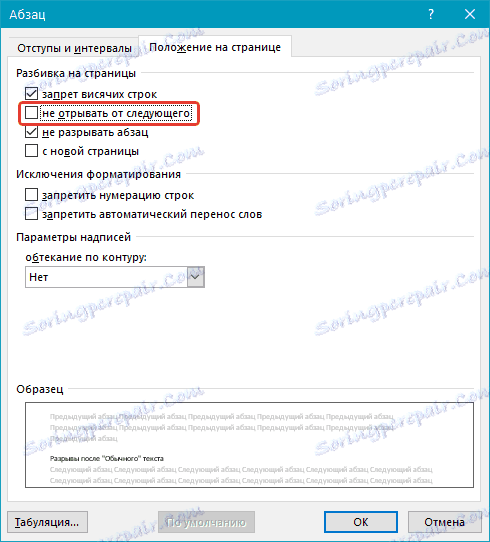The height and width of the screenshot is (542, 490).
Task: Uncheck запрет висячих строк
Action: coord(31,94)
